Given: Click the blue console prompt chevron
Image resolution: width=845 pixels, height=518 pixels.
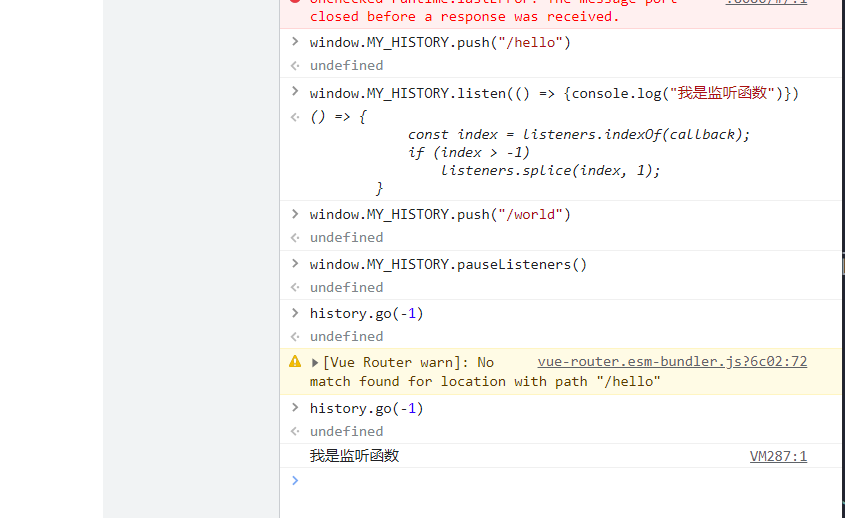Looking at the screenshot, I should [294, 481].
